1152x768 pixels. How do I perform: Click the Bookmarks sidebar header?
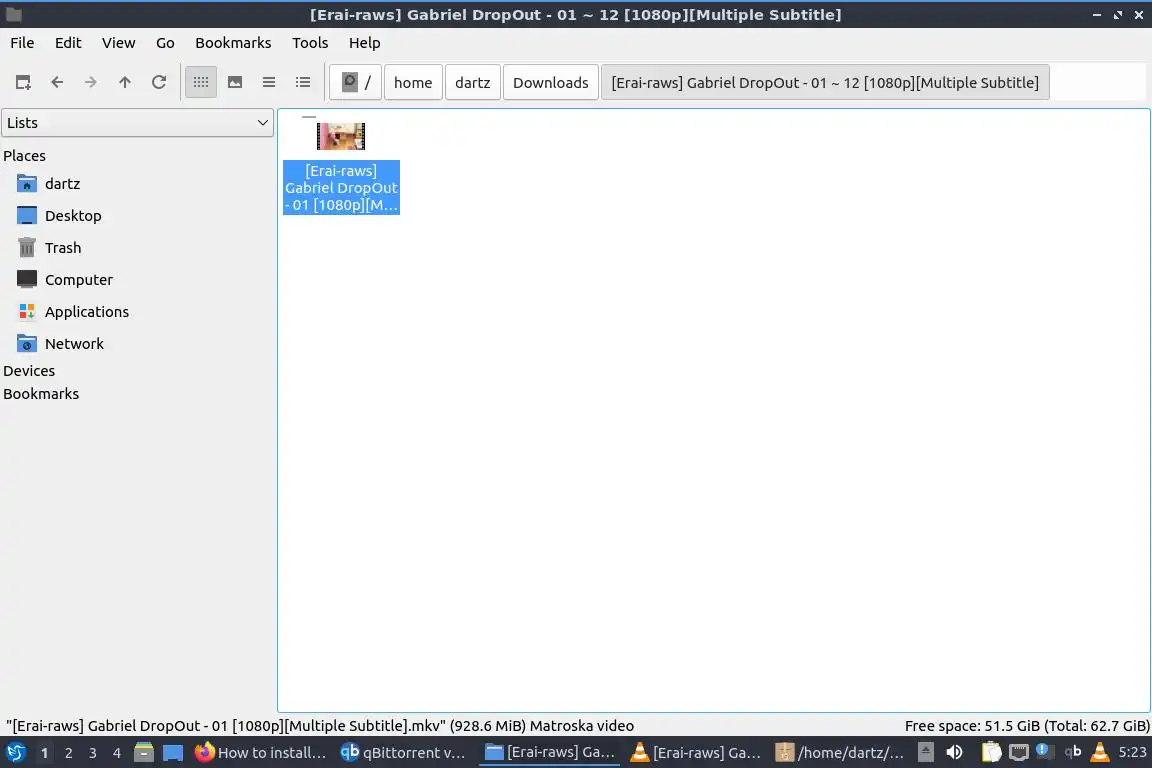[40, 394]
